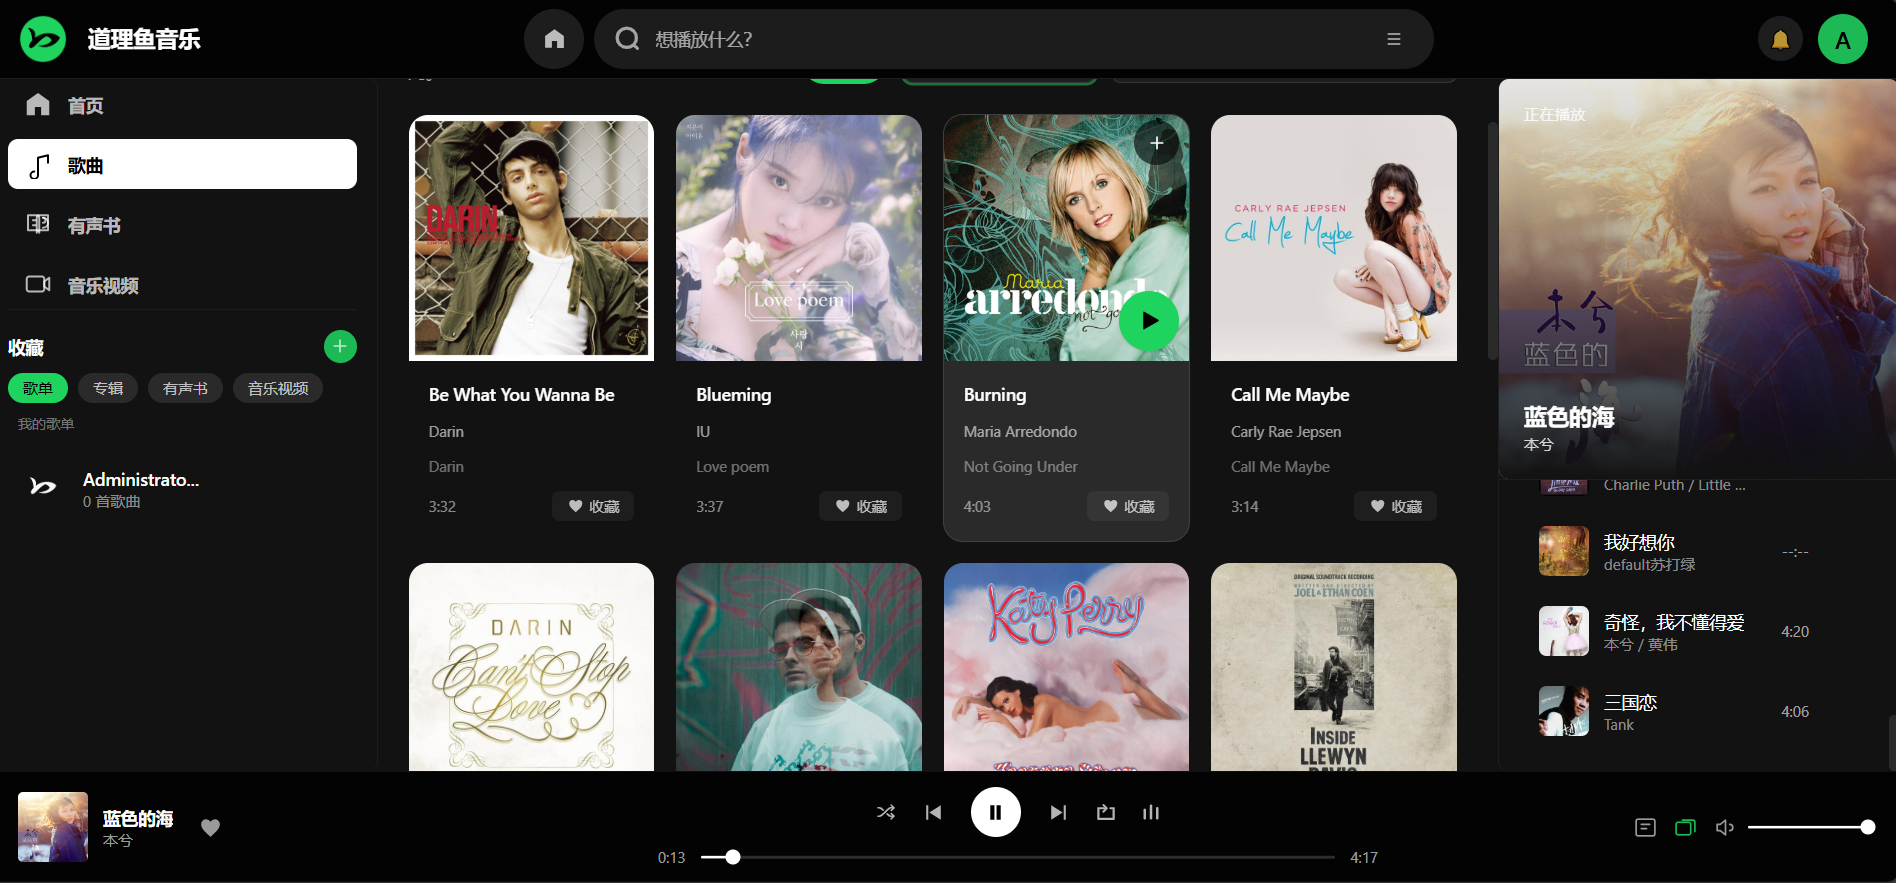Click the shuffle playback icon
Image resolution: width=1896 pixels, height=883 pixels.
pyautogui.click(x=885, y=812)
